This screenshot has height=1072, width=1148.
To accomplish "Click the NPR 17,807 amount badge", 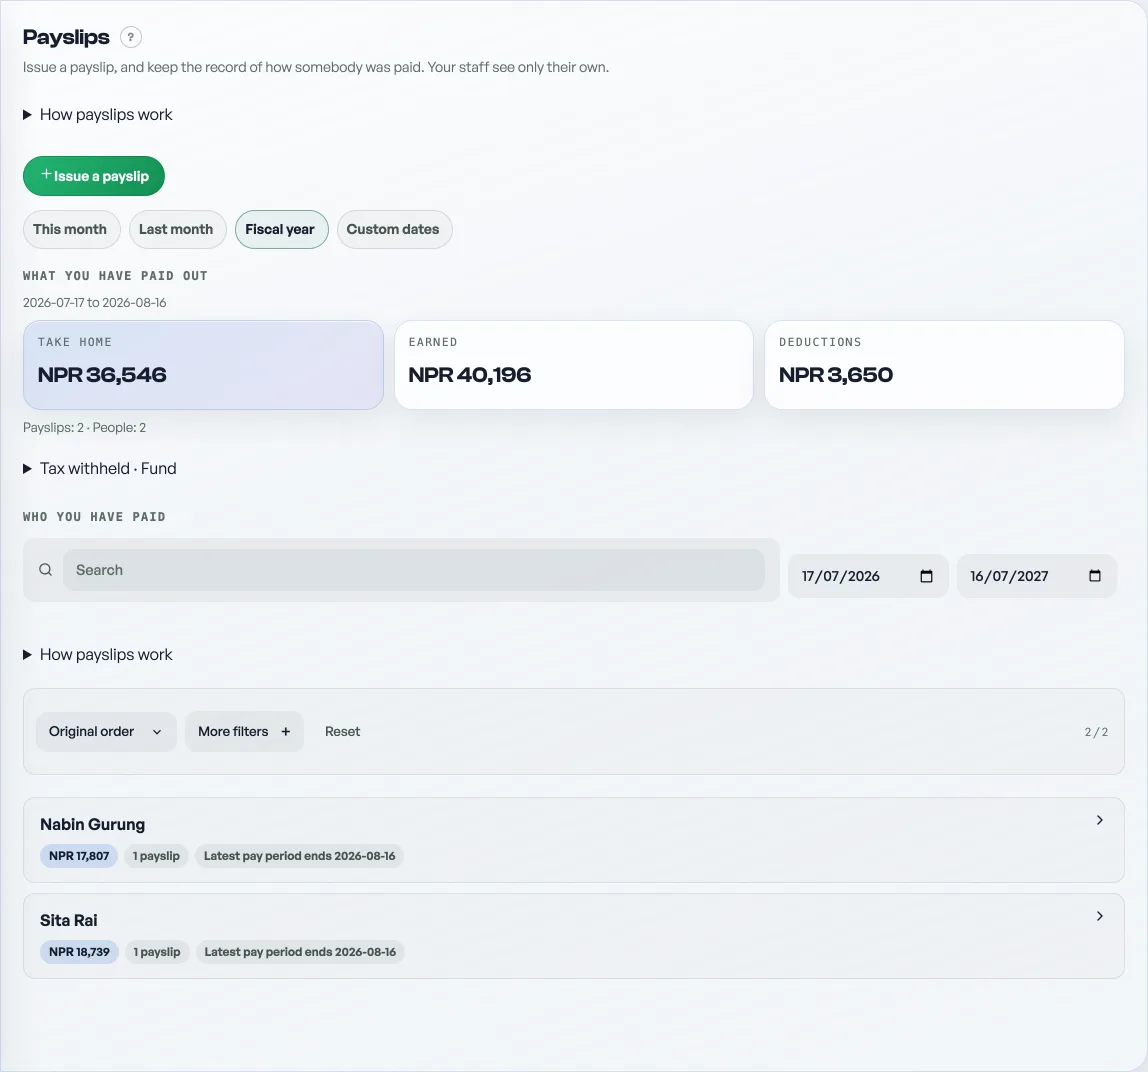I will [x=79, y=856].
